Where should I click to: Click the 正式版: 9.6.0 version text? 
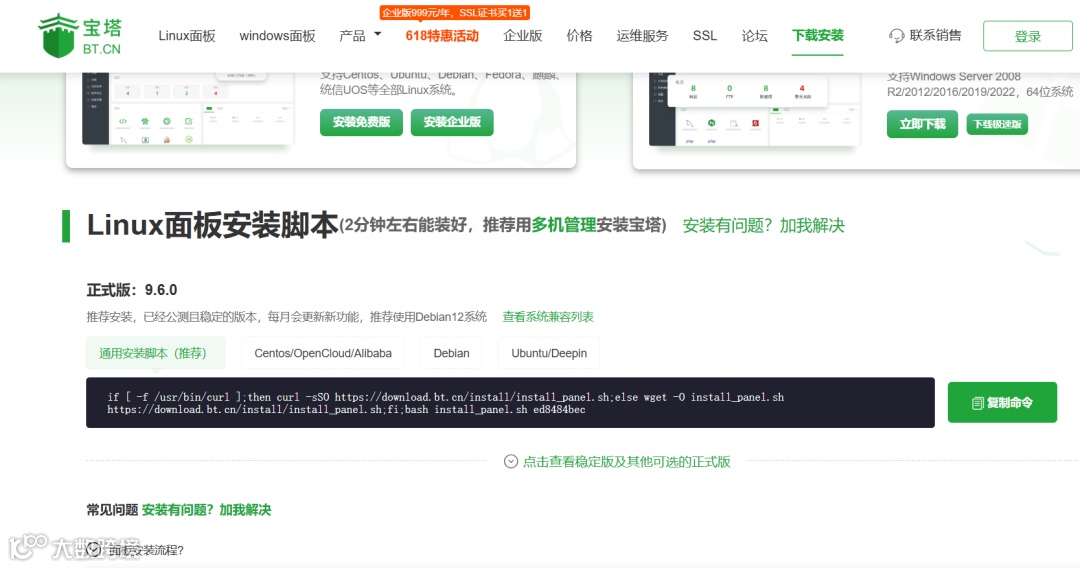tap(132, 290)
